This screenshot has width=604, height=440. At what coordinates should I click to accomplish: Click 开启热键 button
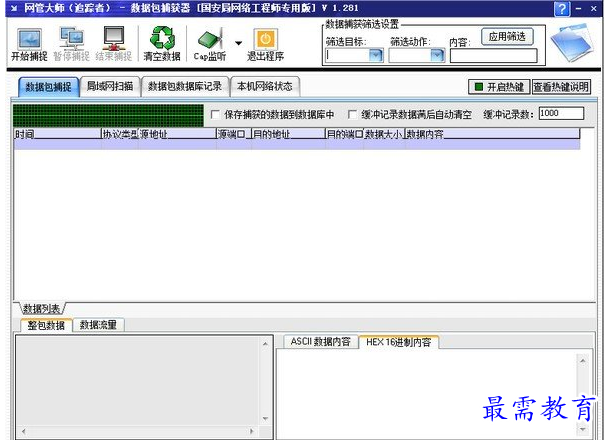point(499,87)
